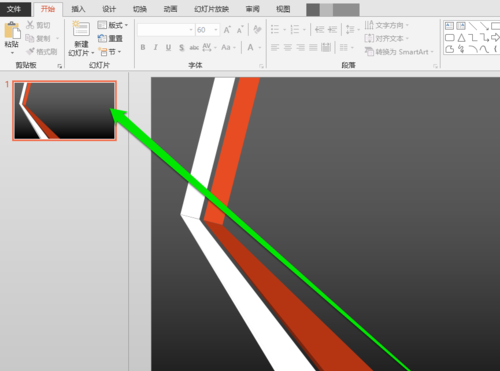Screen dimensions: 500x371
Task: Click the Reset slide icon
Action: (102, 38)
